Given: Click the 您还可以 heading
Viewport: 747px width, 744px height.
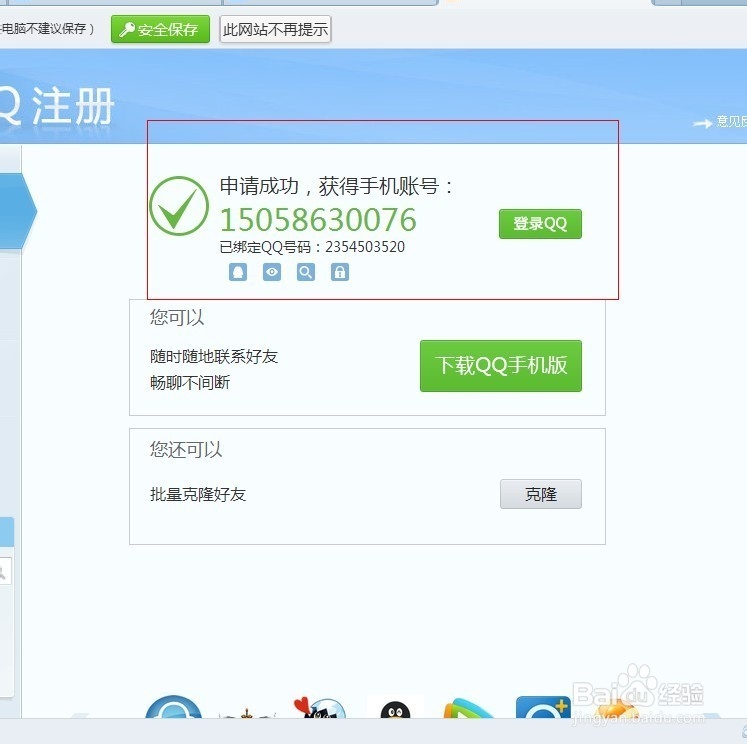Looking at the screenshot, I should 186,449.
